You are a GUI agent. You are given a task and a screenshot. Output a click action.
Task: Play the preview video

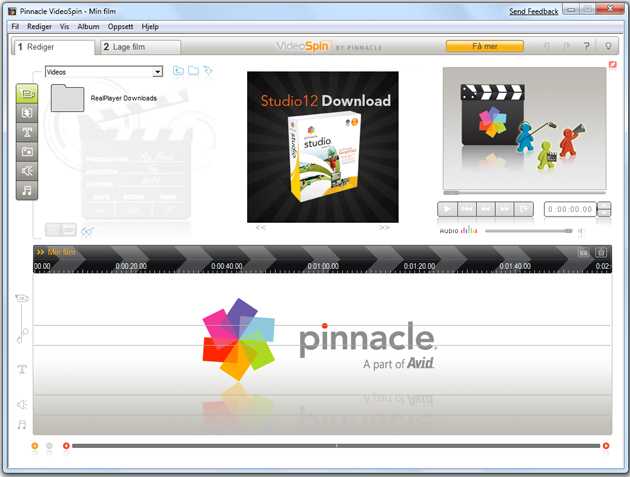tap(447, 209)
